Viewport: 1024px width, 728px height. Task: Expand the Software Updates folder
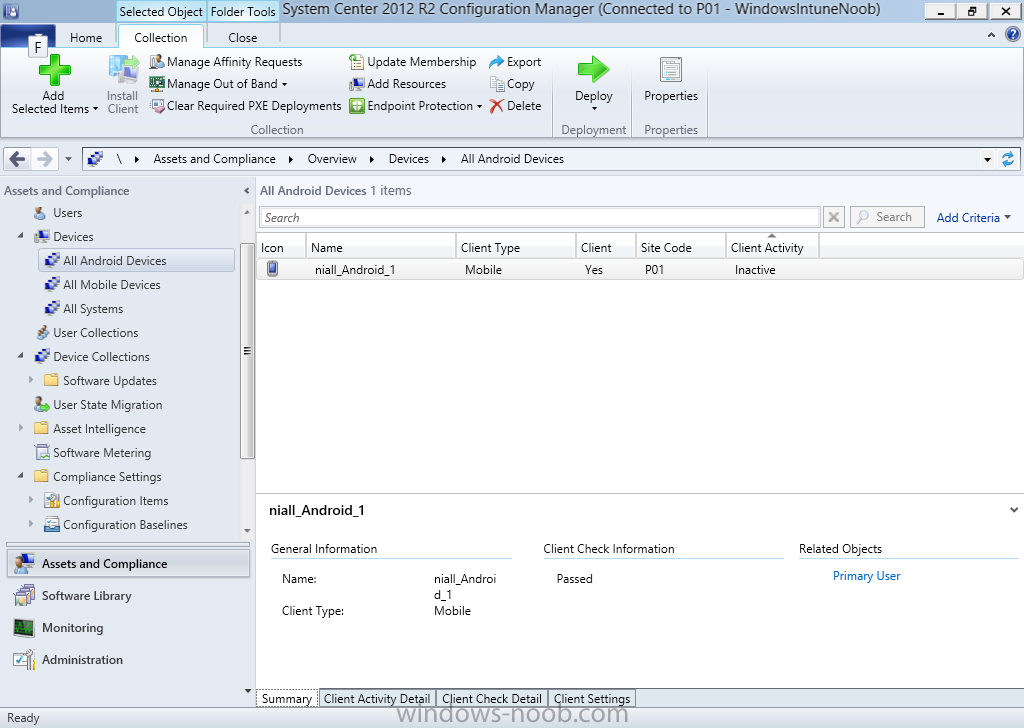click(x=31, y=380)
